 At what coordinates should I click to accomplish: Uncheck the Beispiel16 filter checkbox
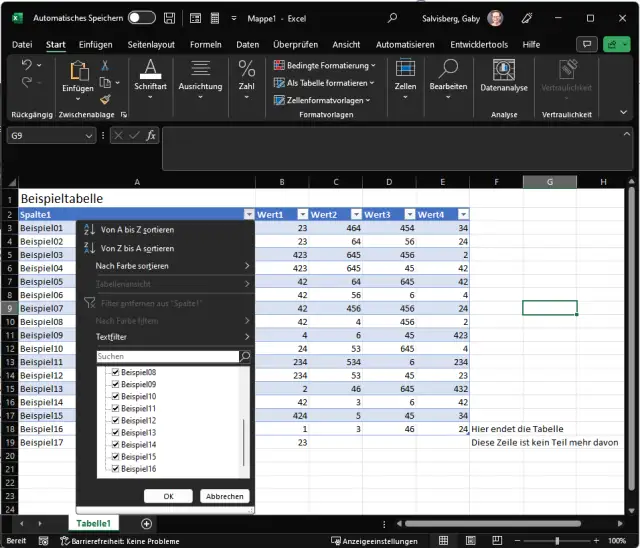(116, 468)
